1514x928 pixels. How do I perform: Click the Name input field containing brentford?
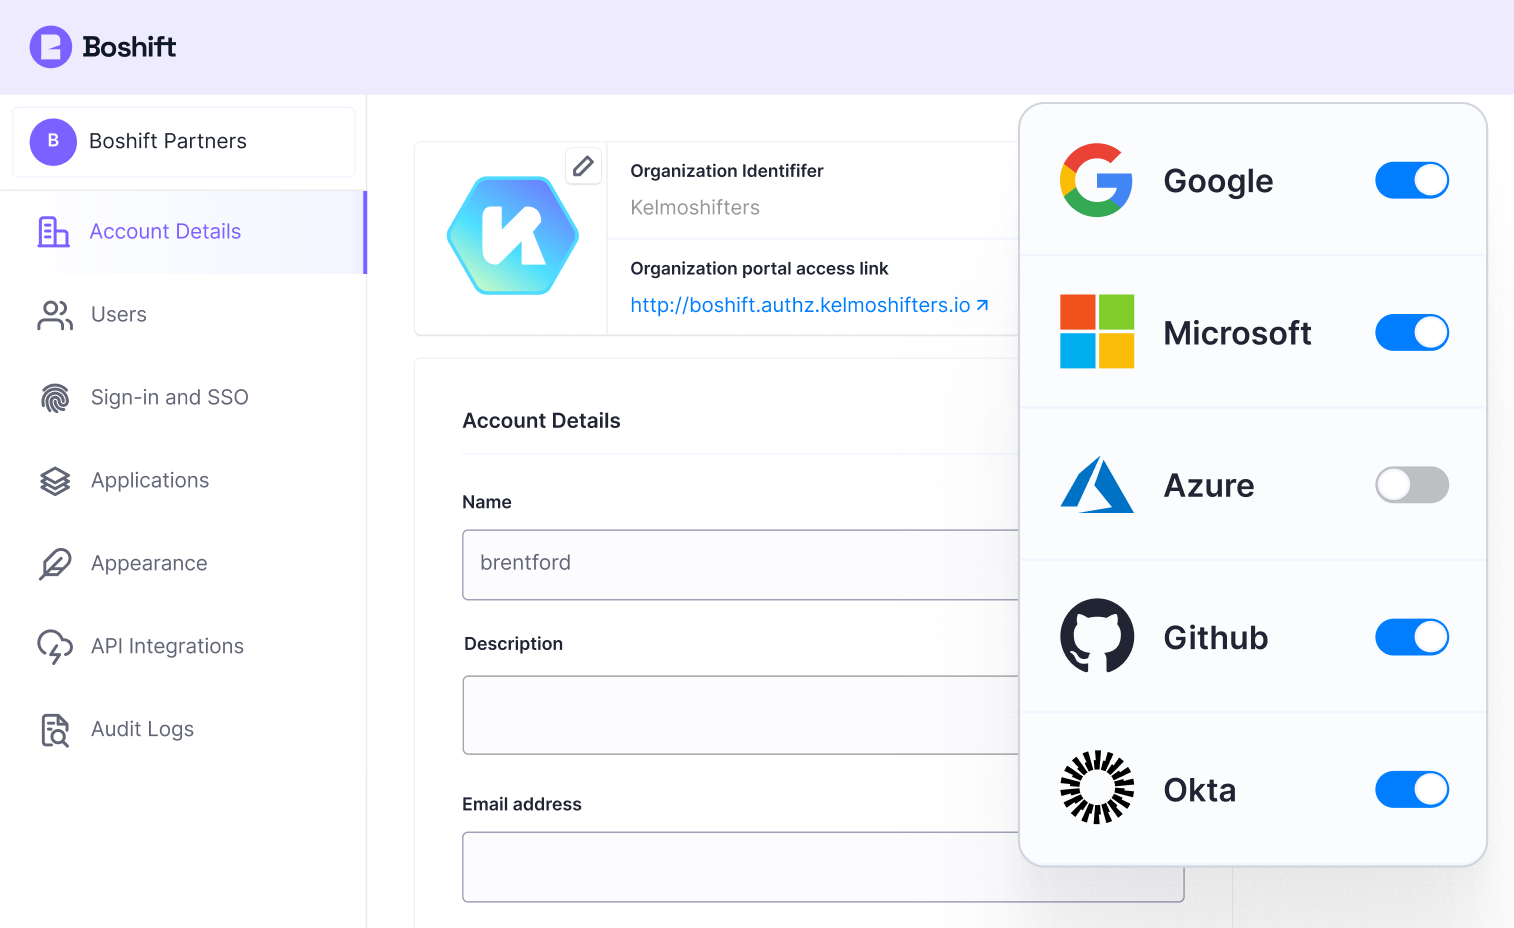click(740, 565)
